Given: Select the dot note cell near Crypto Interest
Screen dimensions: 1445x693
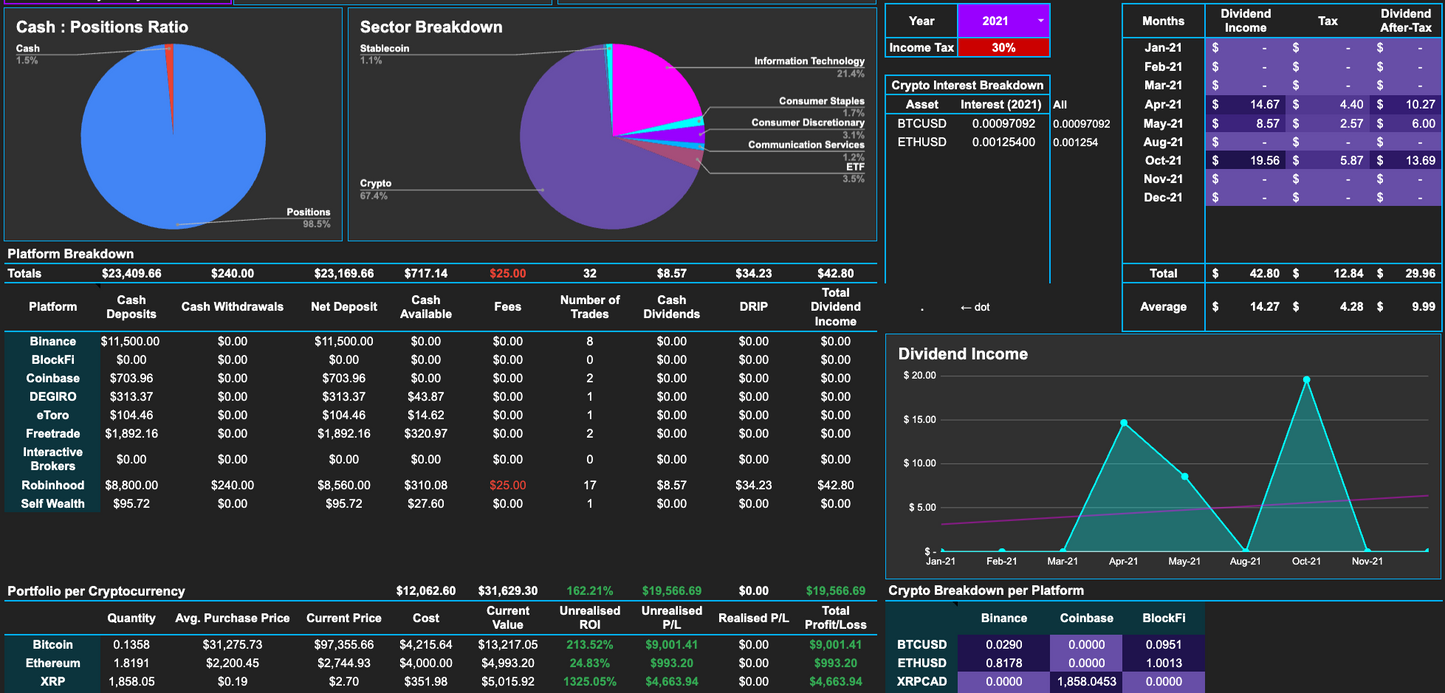Looking at the screenshot, I should 921,307.
